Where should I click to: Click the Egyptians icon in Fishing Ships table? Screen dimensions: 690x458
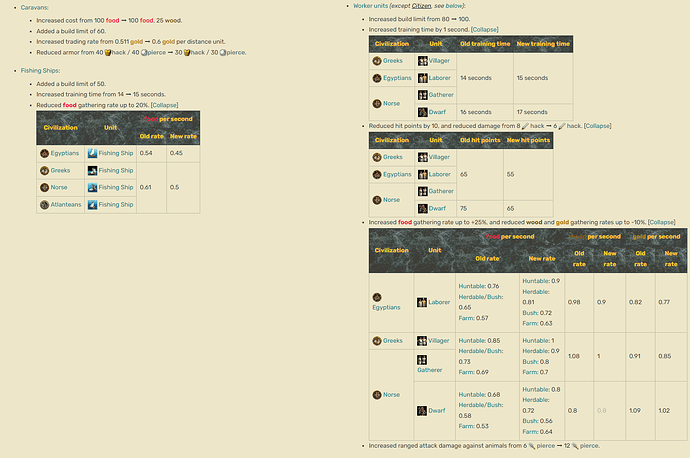[x=45, y=153]
